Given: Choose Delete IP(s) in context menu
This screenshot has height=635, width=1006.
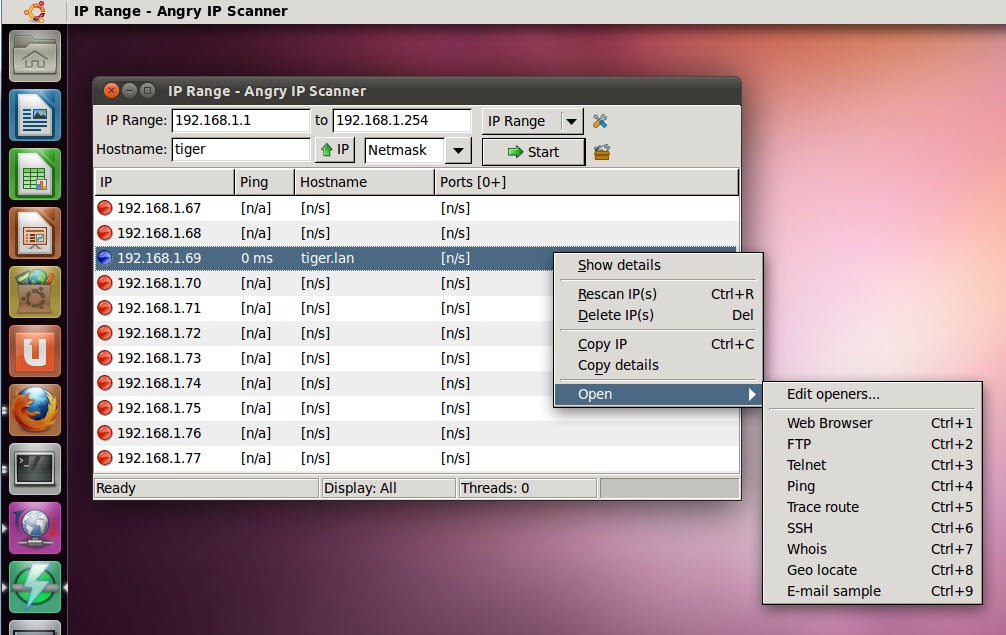Looking at the screenshot, I should tap(659, 315).
